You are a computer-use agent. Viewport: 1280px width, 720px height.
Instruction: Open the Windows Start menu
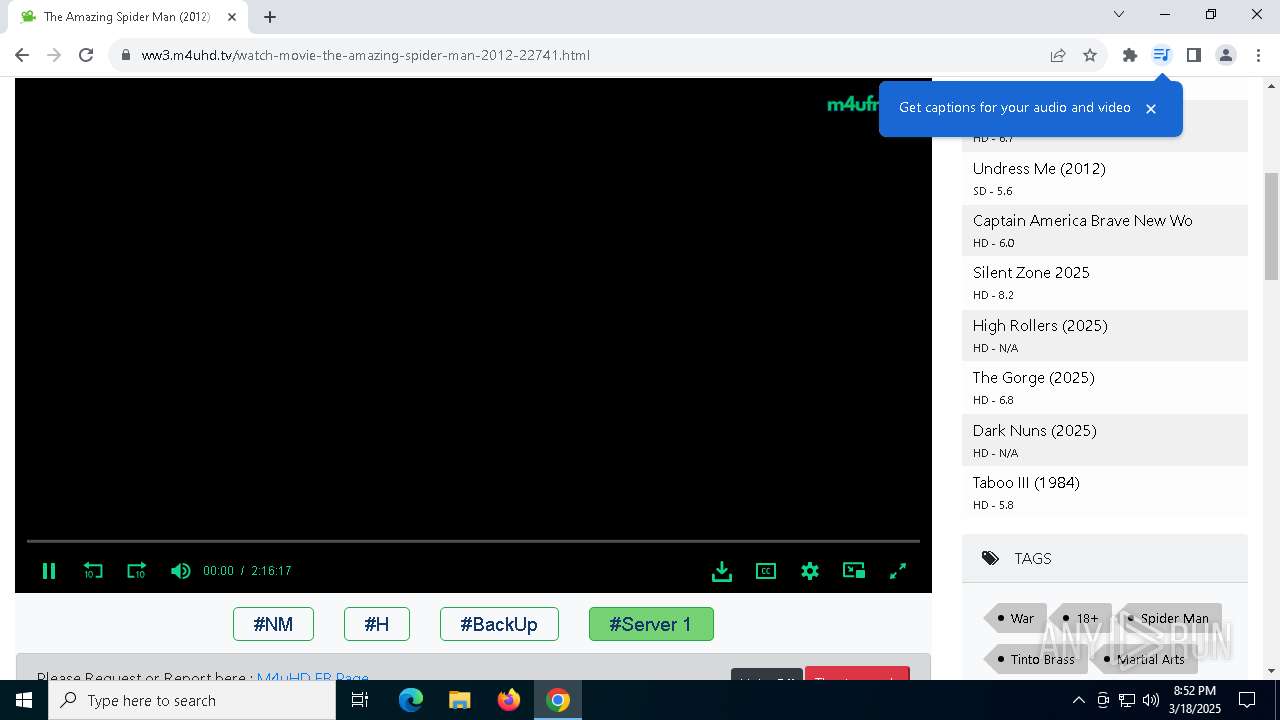coord(24,700)
